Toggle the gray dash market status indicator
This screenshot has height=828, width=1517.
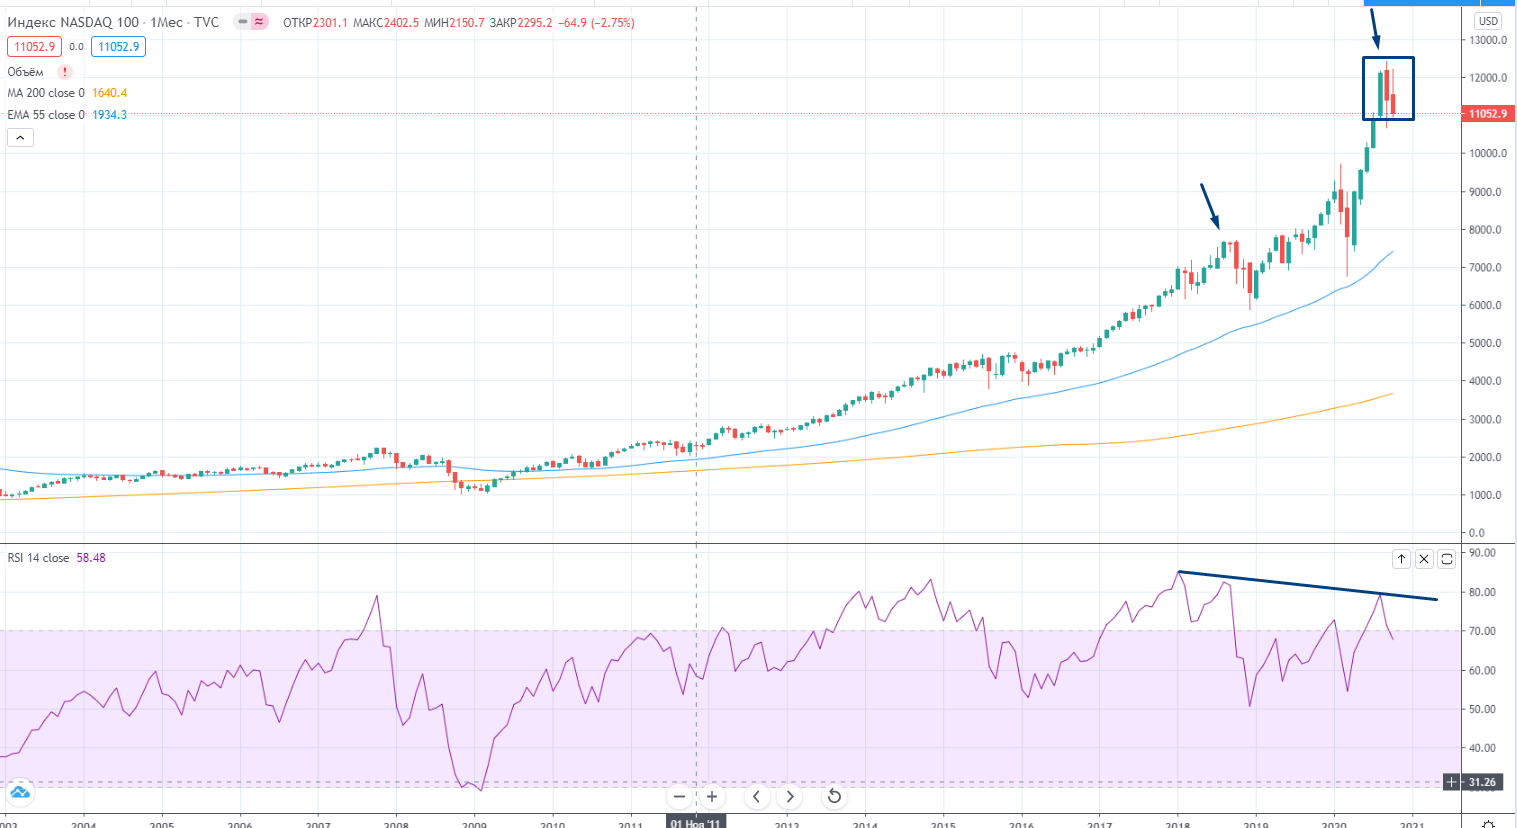[x=243, y=22]
